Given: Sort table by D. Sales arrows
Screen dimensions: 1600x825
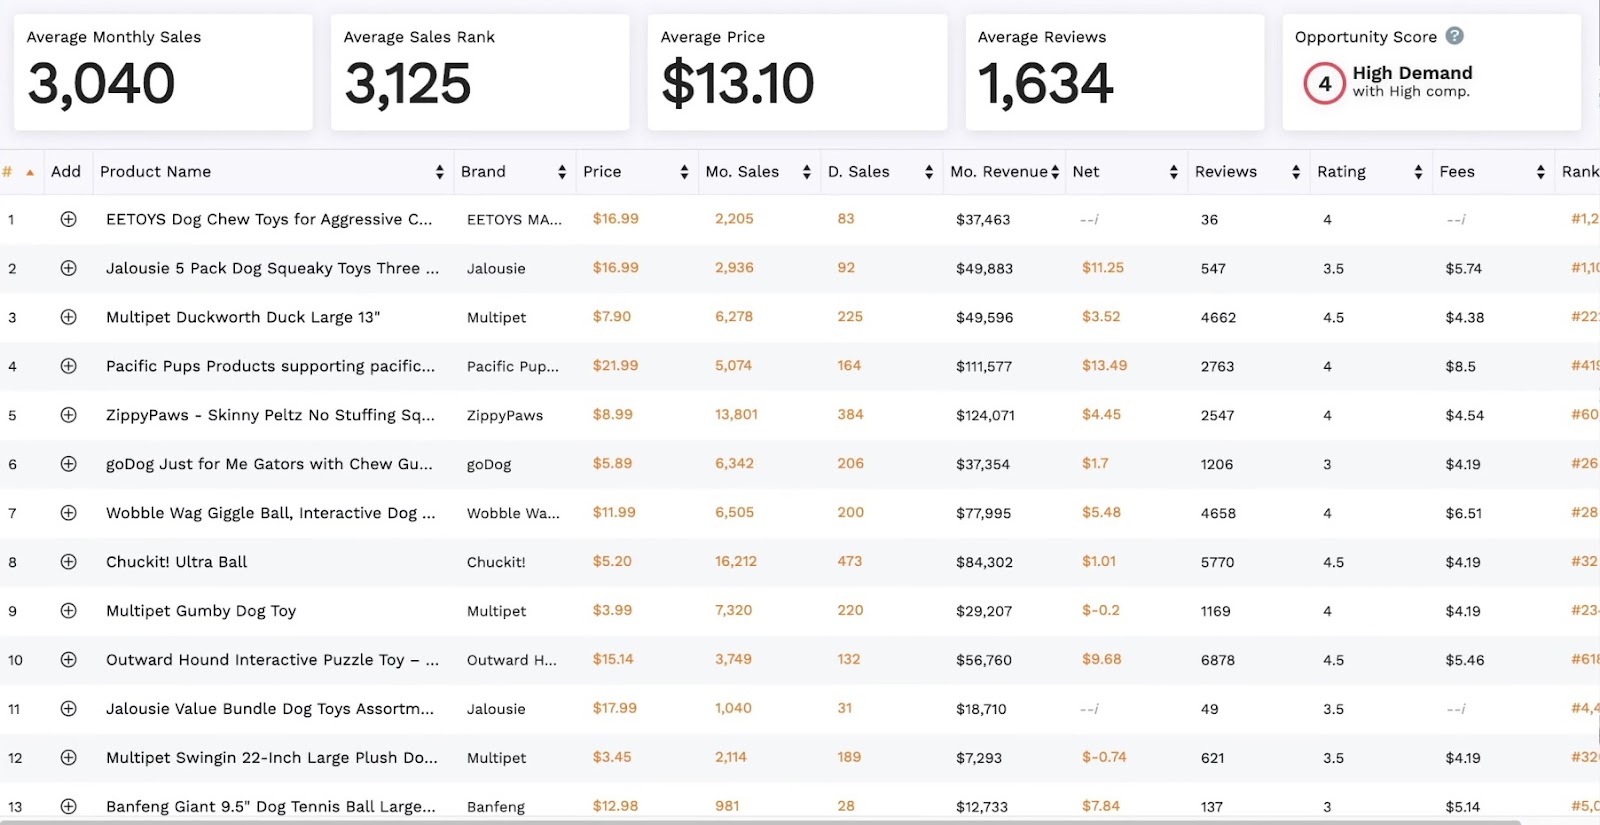Looking at the screenshot, I should click(x=929, y=172).
